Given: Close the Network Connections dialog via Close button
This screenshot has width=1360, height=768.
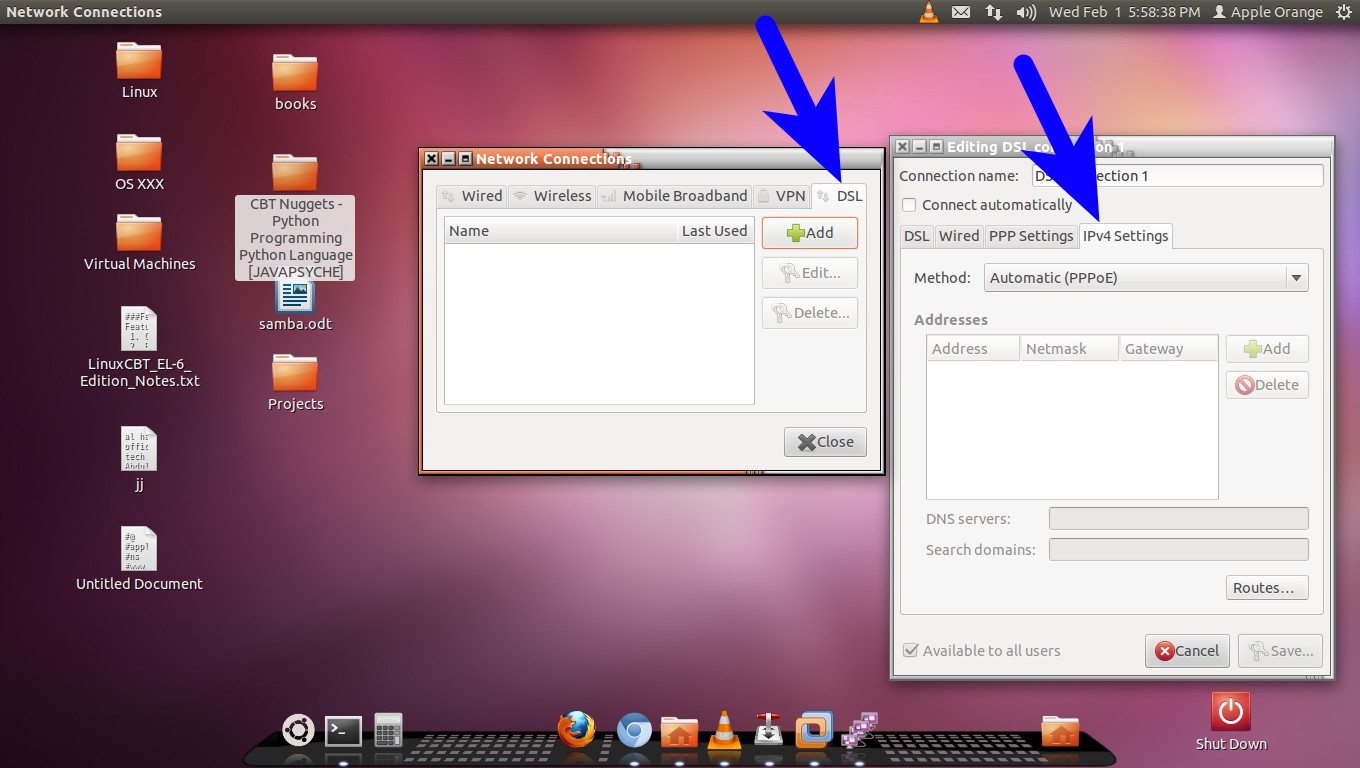Looking at the screenshot, I should pyautogui.click(x=826, y=442).
